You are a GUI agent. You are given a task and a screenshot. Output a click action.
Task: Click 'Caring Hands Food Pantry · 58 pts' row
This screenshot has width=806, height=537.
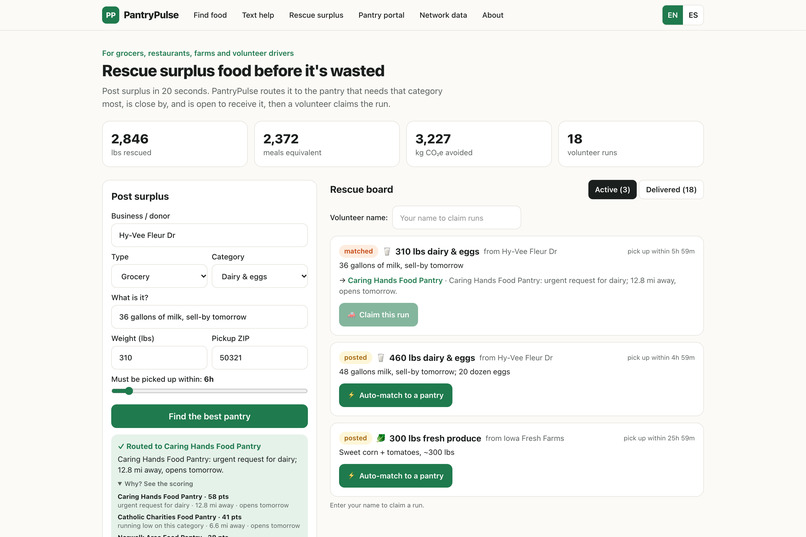pos(173,497)
